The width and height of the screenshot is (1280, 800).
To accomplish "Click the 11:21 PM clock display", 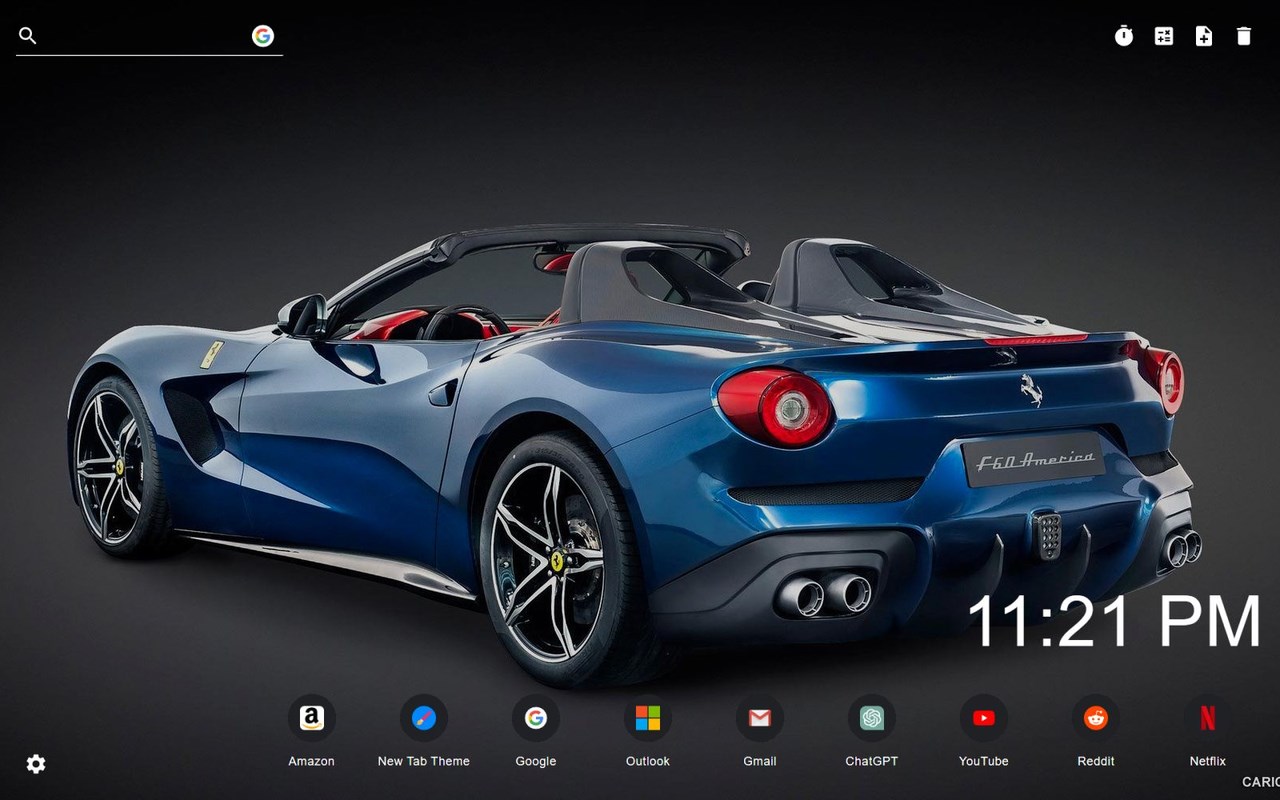I will point(1114,622).
